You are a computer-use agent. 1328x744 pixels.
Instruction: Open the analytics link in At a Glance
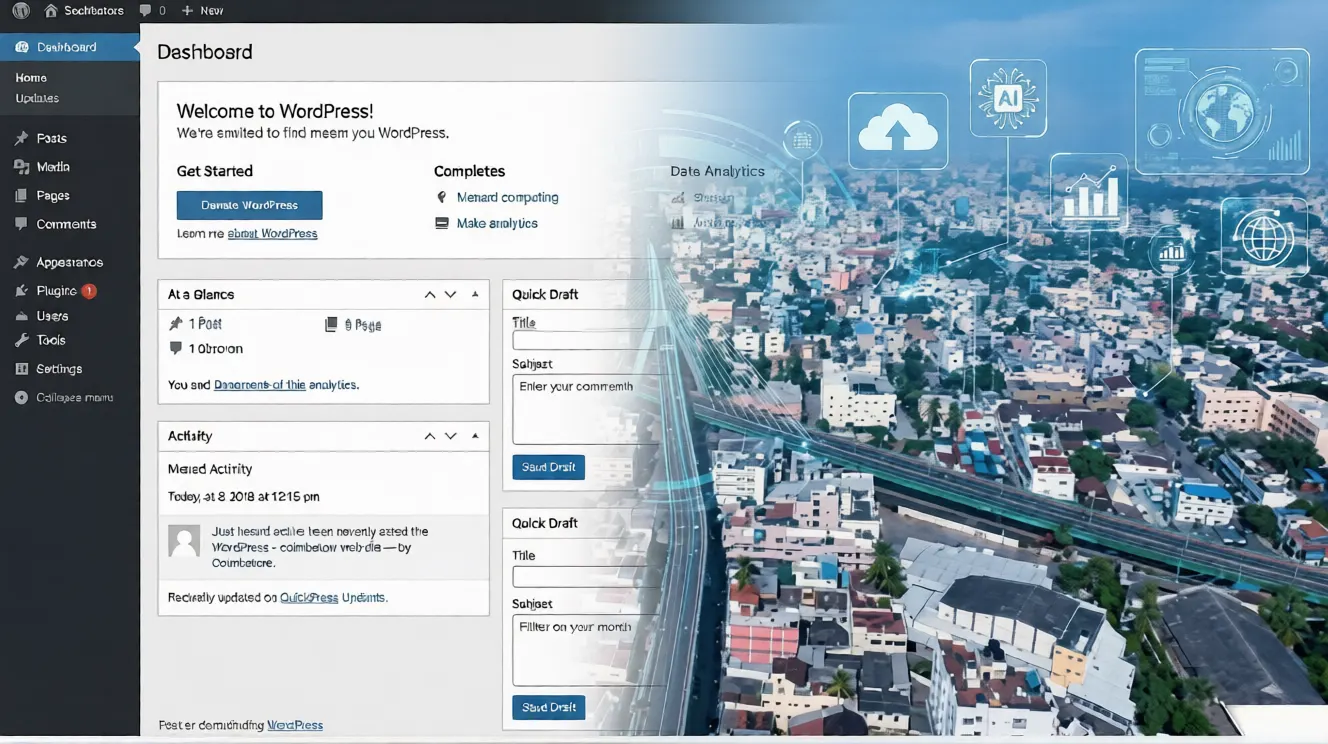(260, 384)
